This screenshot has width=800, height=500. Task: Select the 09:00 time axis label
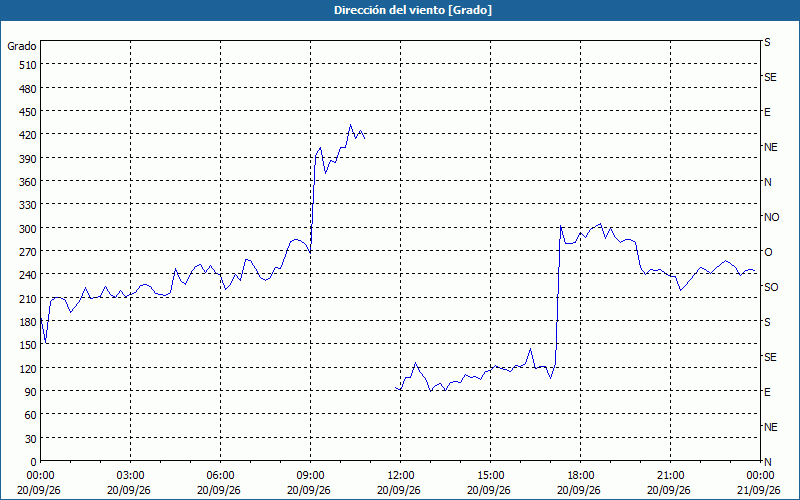coord(311,476)
